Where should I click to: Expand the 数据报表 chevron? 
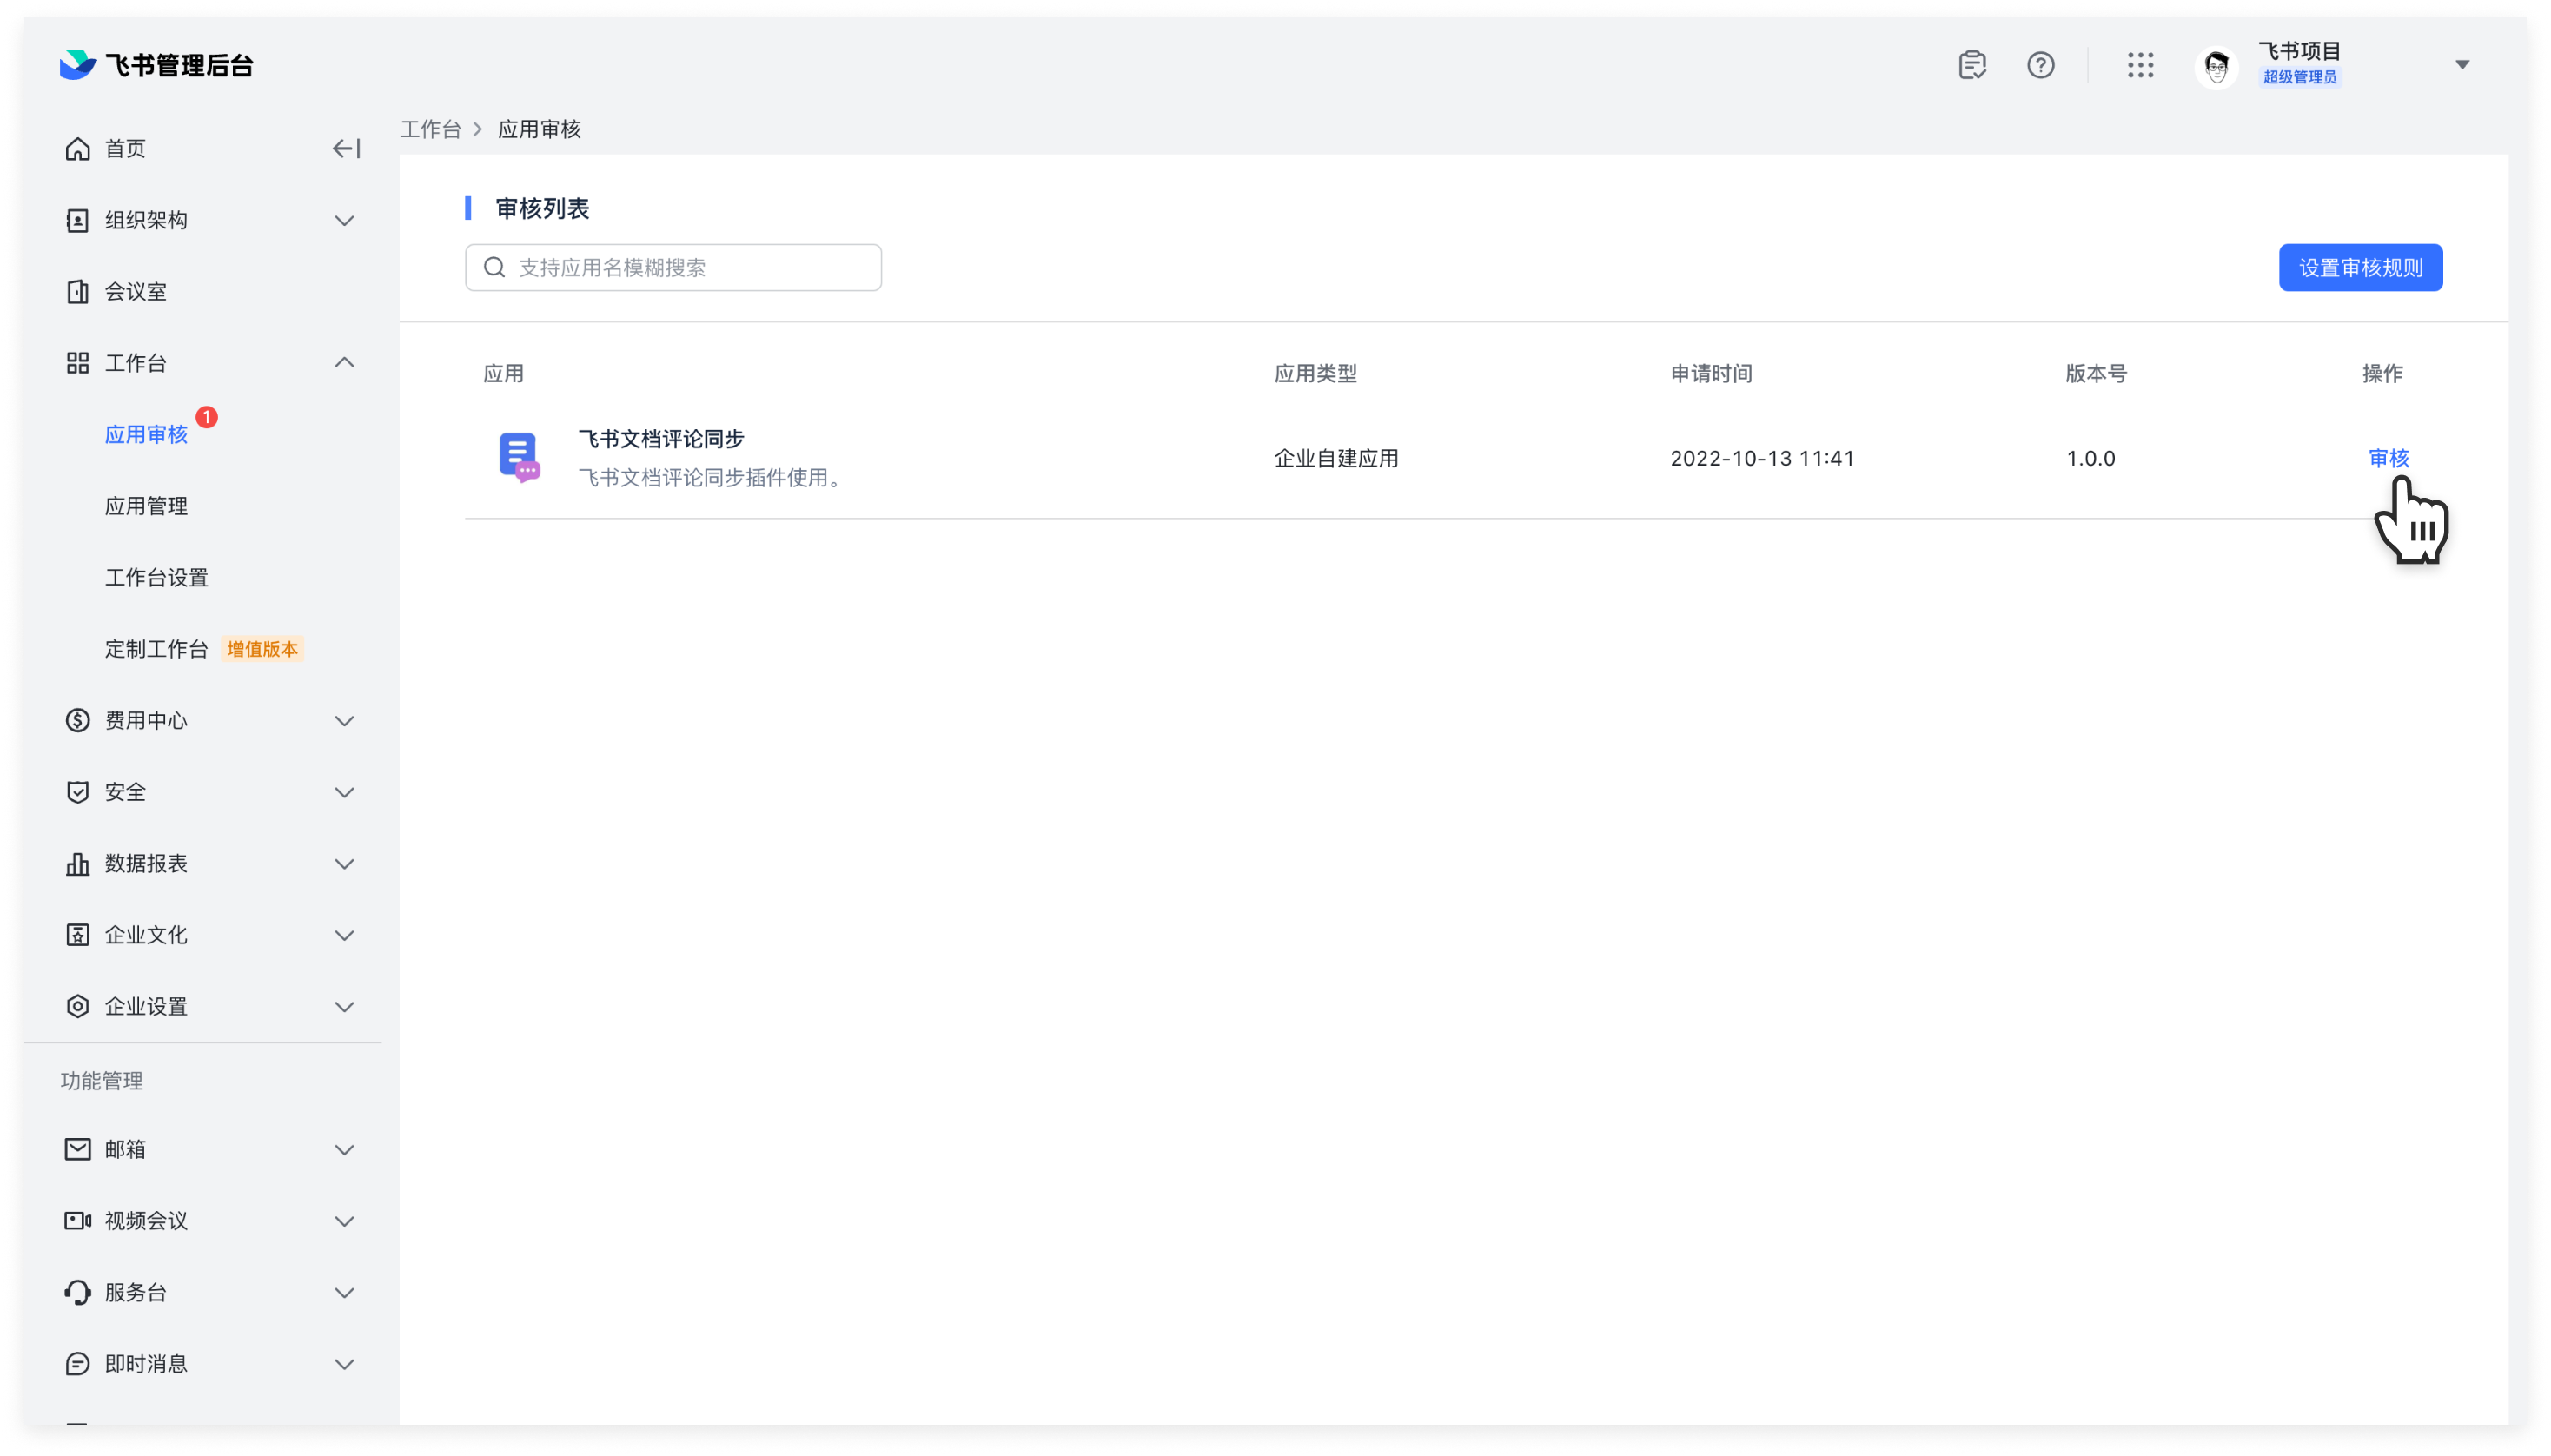click(x=344, y=863)
